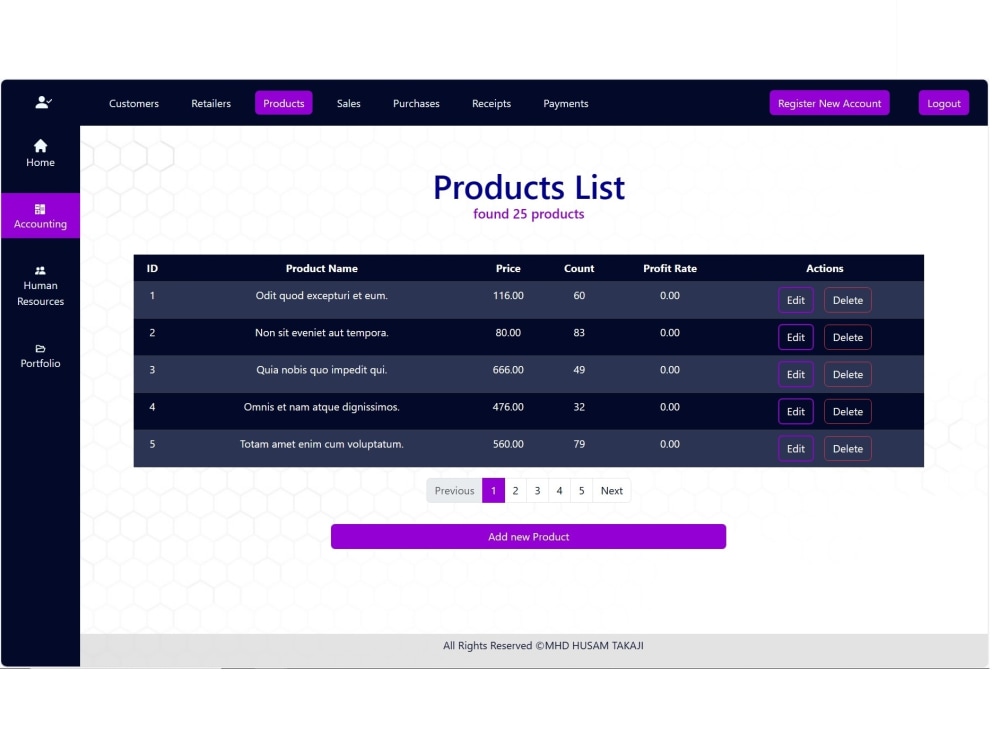Open the Products tab
The image size is (1000, 750).
283,103
